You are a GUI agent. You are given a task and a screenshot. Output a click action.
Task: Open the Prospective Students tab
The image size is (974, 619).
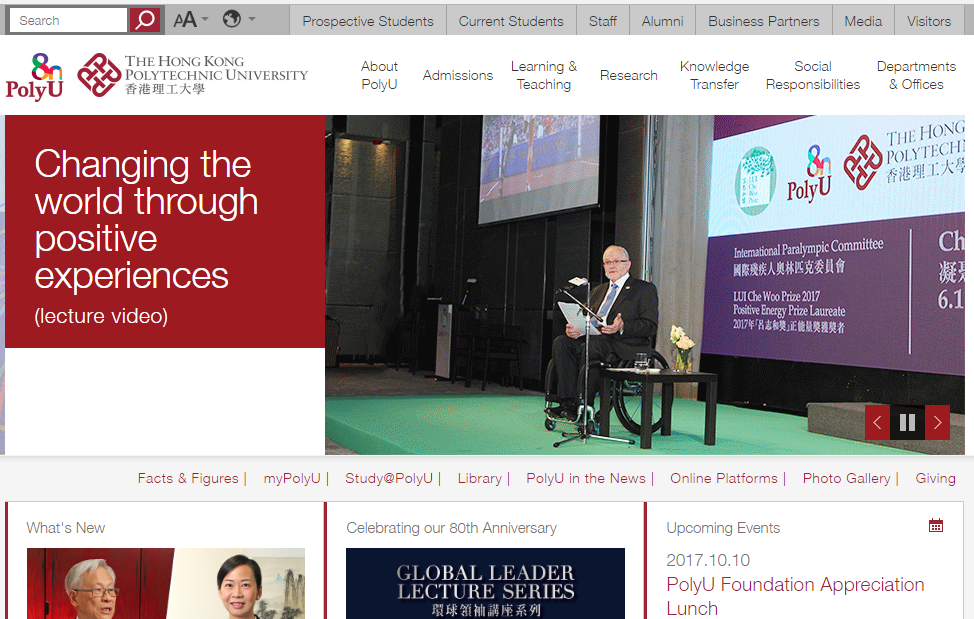pos(368,20)
